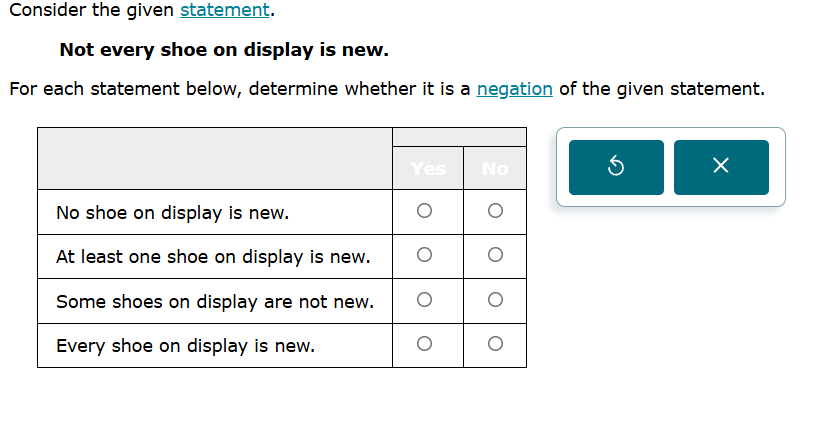
Task: Click the "Every shoe on display is new." text
Action: pos(185,346)
